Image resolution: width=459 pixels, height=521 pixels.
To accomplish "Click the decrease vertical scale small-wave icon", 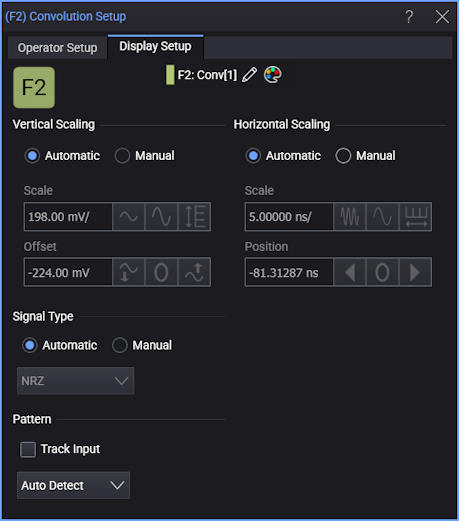I will (x=129, y=217).
